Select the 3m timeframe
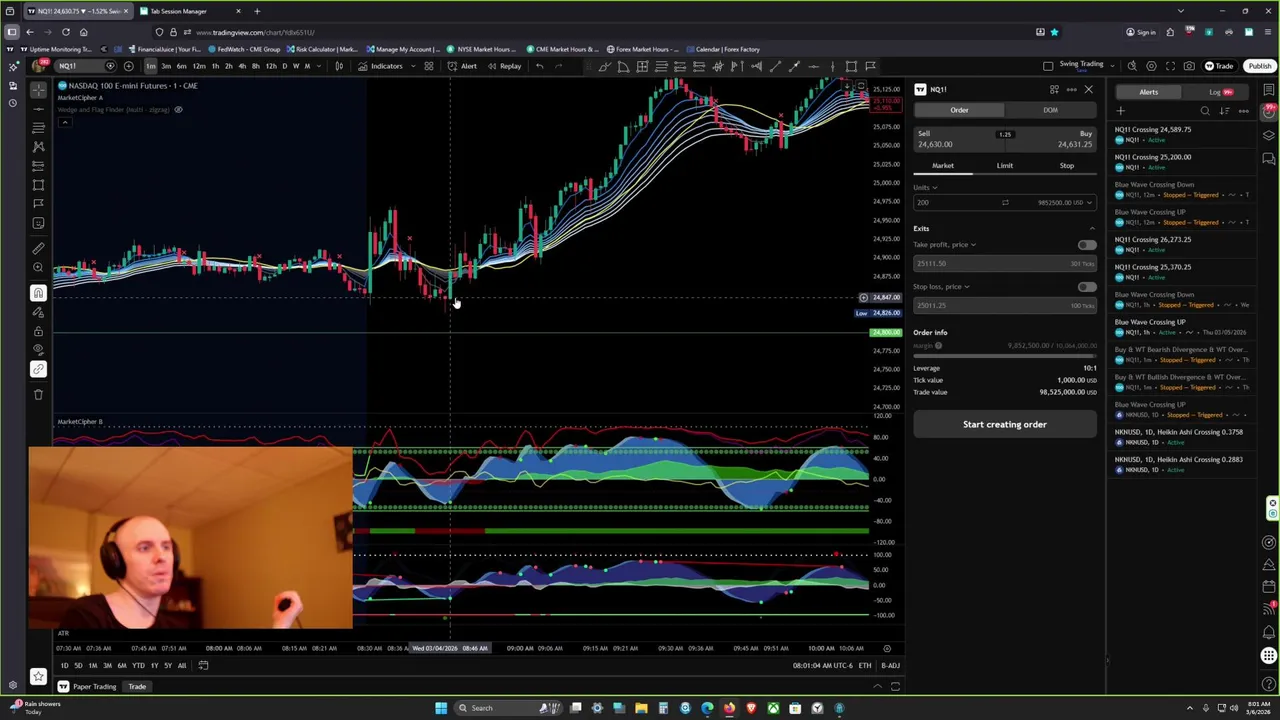Viewport: 1280px width, 720px height. point(165,66)
